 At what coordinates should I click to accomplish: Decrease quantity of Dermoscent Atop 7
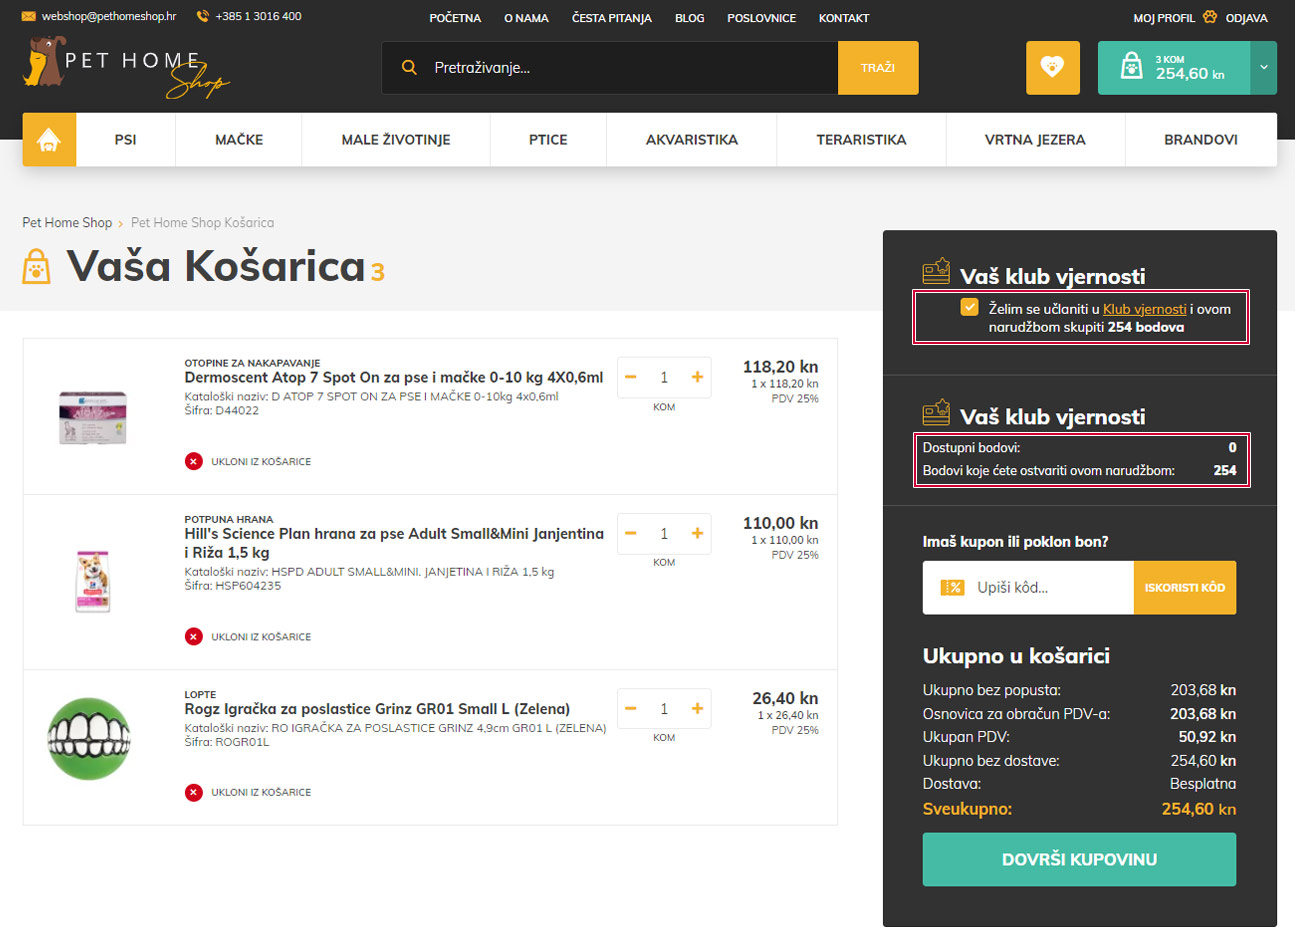pos(631,377)
